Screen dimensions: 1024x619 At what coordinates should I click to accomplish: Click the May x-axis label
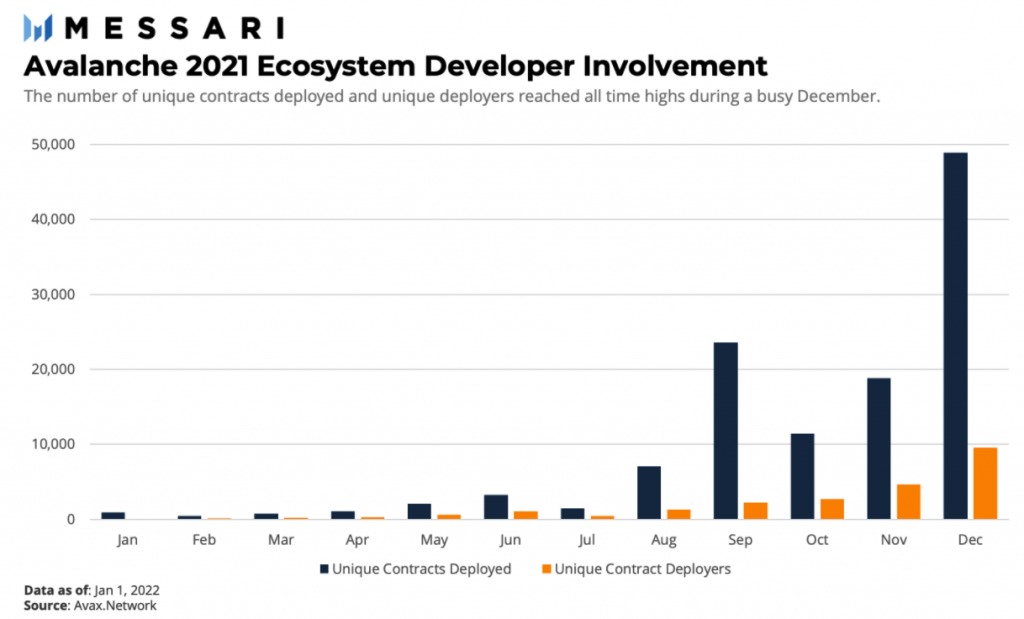pyautogui.click(x=434, y=541)
